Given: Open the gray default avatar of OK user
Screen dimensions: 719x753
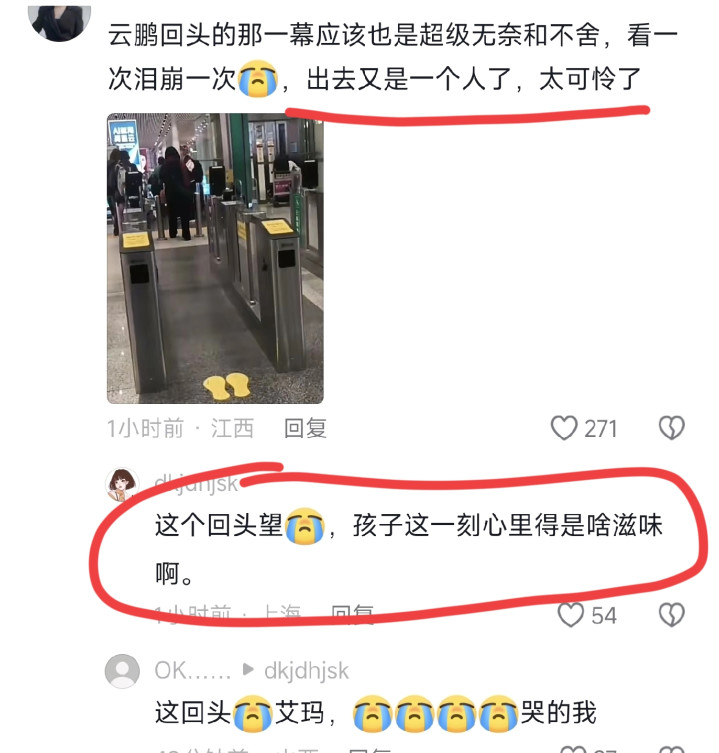Looking at the screenshot, I should (122, 671).
